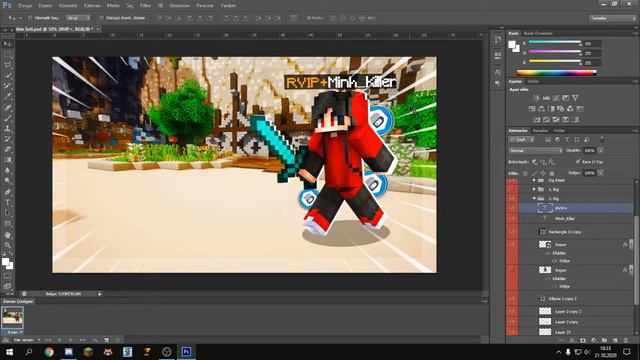Screen dimensions: 640x360
Task: Hide the Layer 2 copy layer
Action: [512, 322]
